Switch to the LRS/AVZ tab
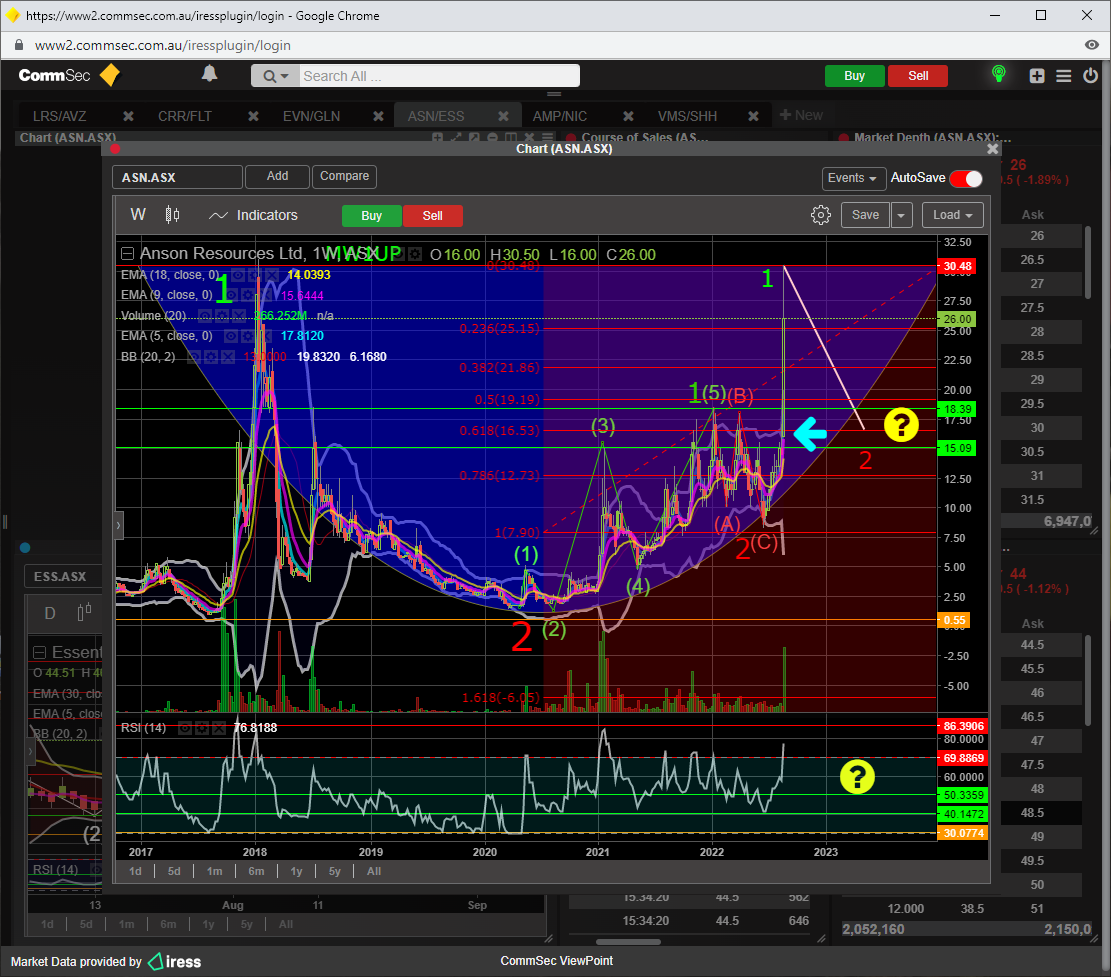The image size is (1111, 977). (60, 116)
